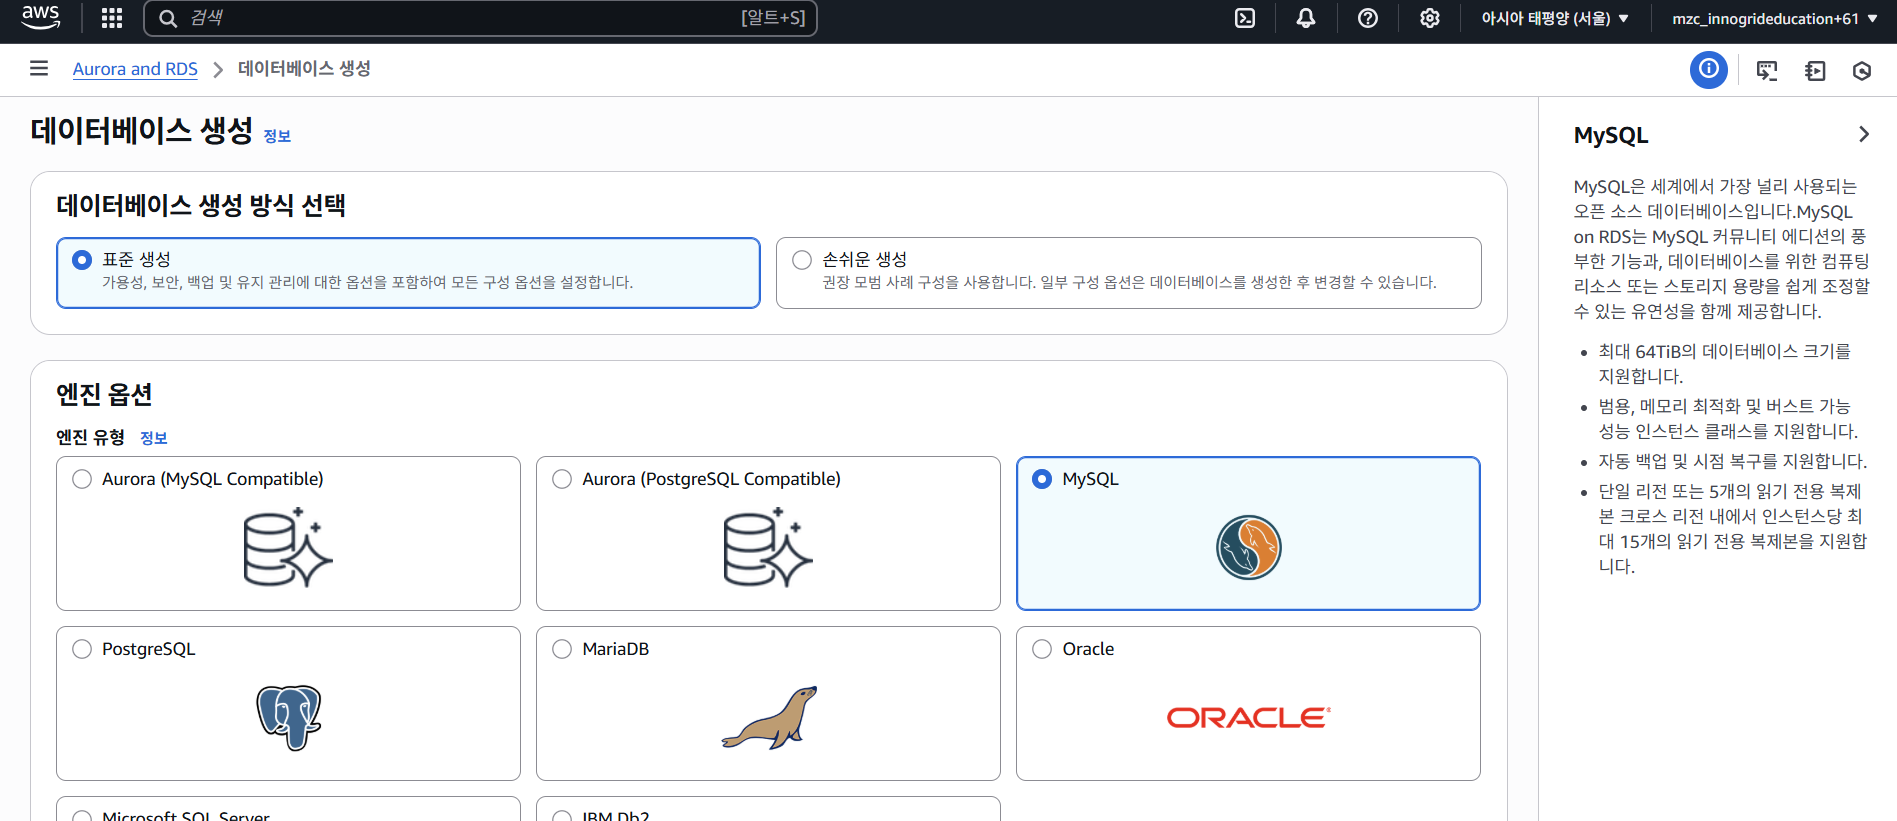Image resolution: width=1897 pixels, height=821 pixels.
Task: Toggle the info panel icon
Action: point(1709,69)
